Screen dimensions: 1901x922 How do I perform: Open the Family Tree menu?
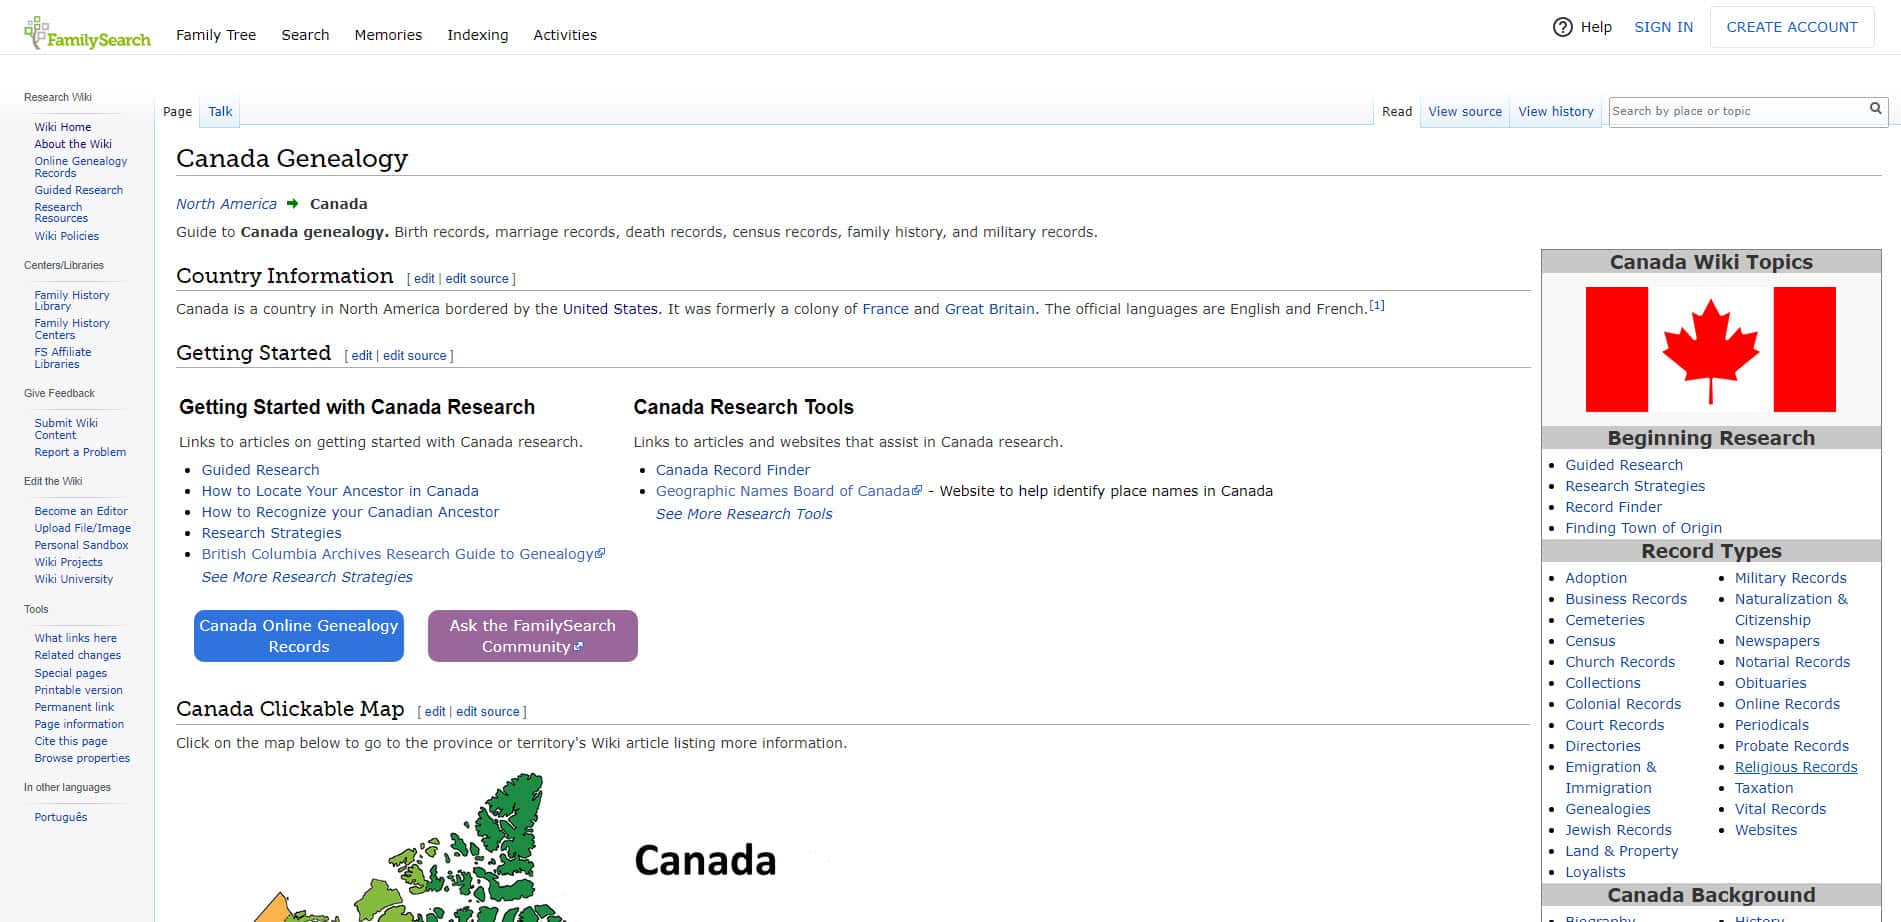pyautogui.click(x=216, y=35)
